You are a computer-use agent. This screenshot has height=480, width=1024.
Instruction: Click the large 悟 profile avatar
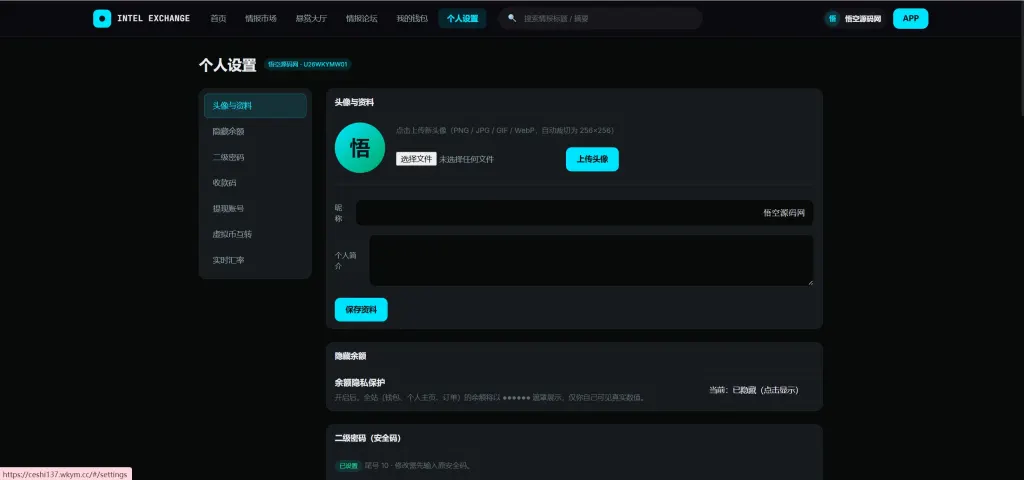point(360,148)
